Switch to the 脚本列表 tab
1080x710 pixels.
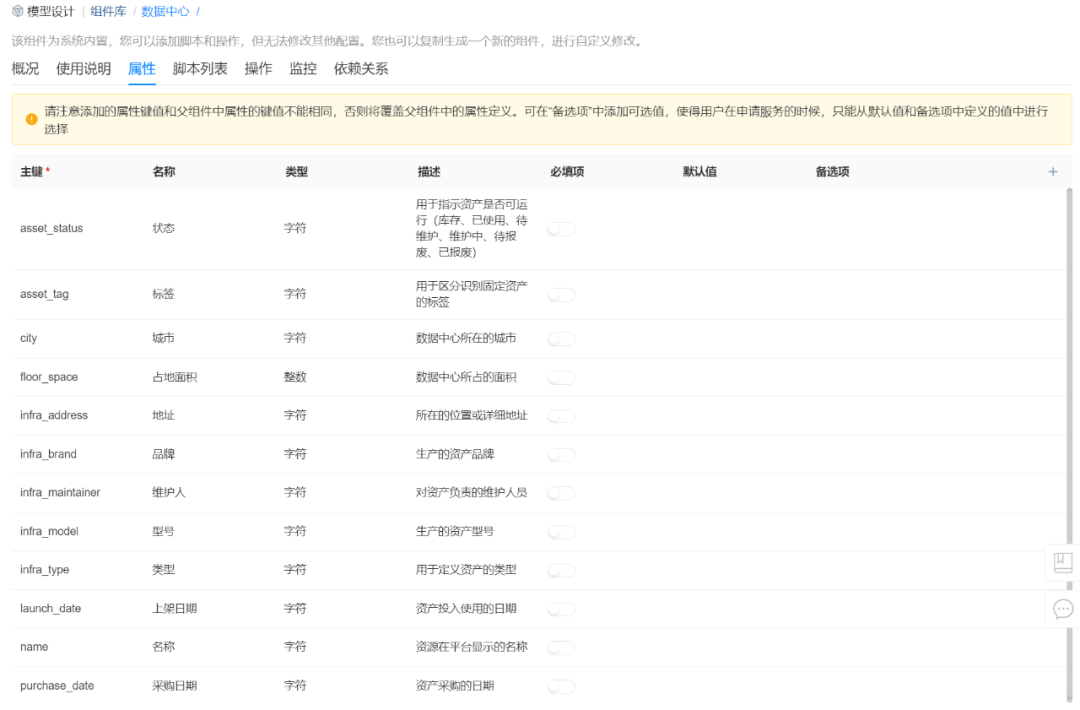[202, 68]
